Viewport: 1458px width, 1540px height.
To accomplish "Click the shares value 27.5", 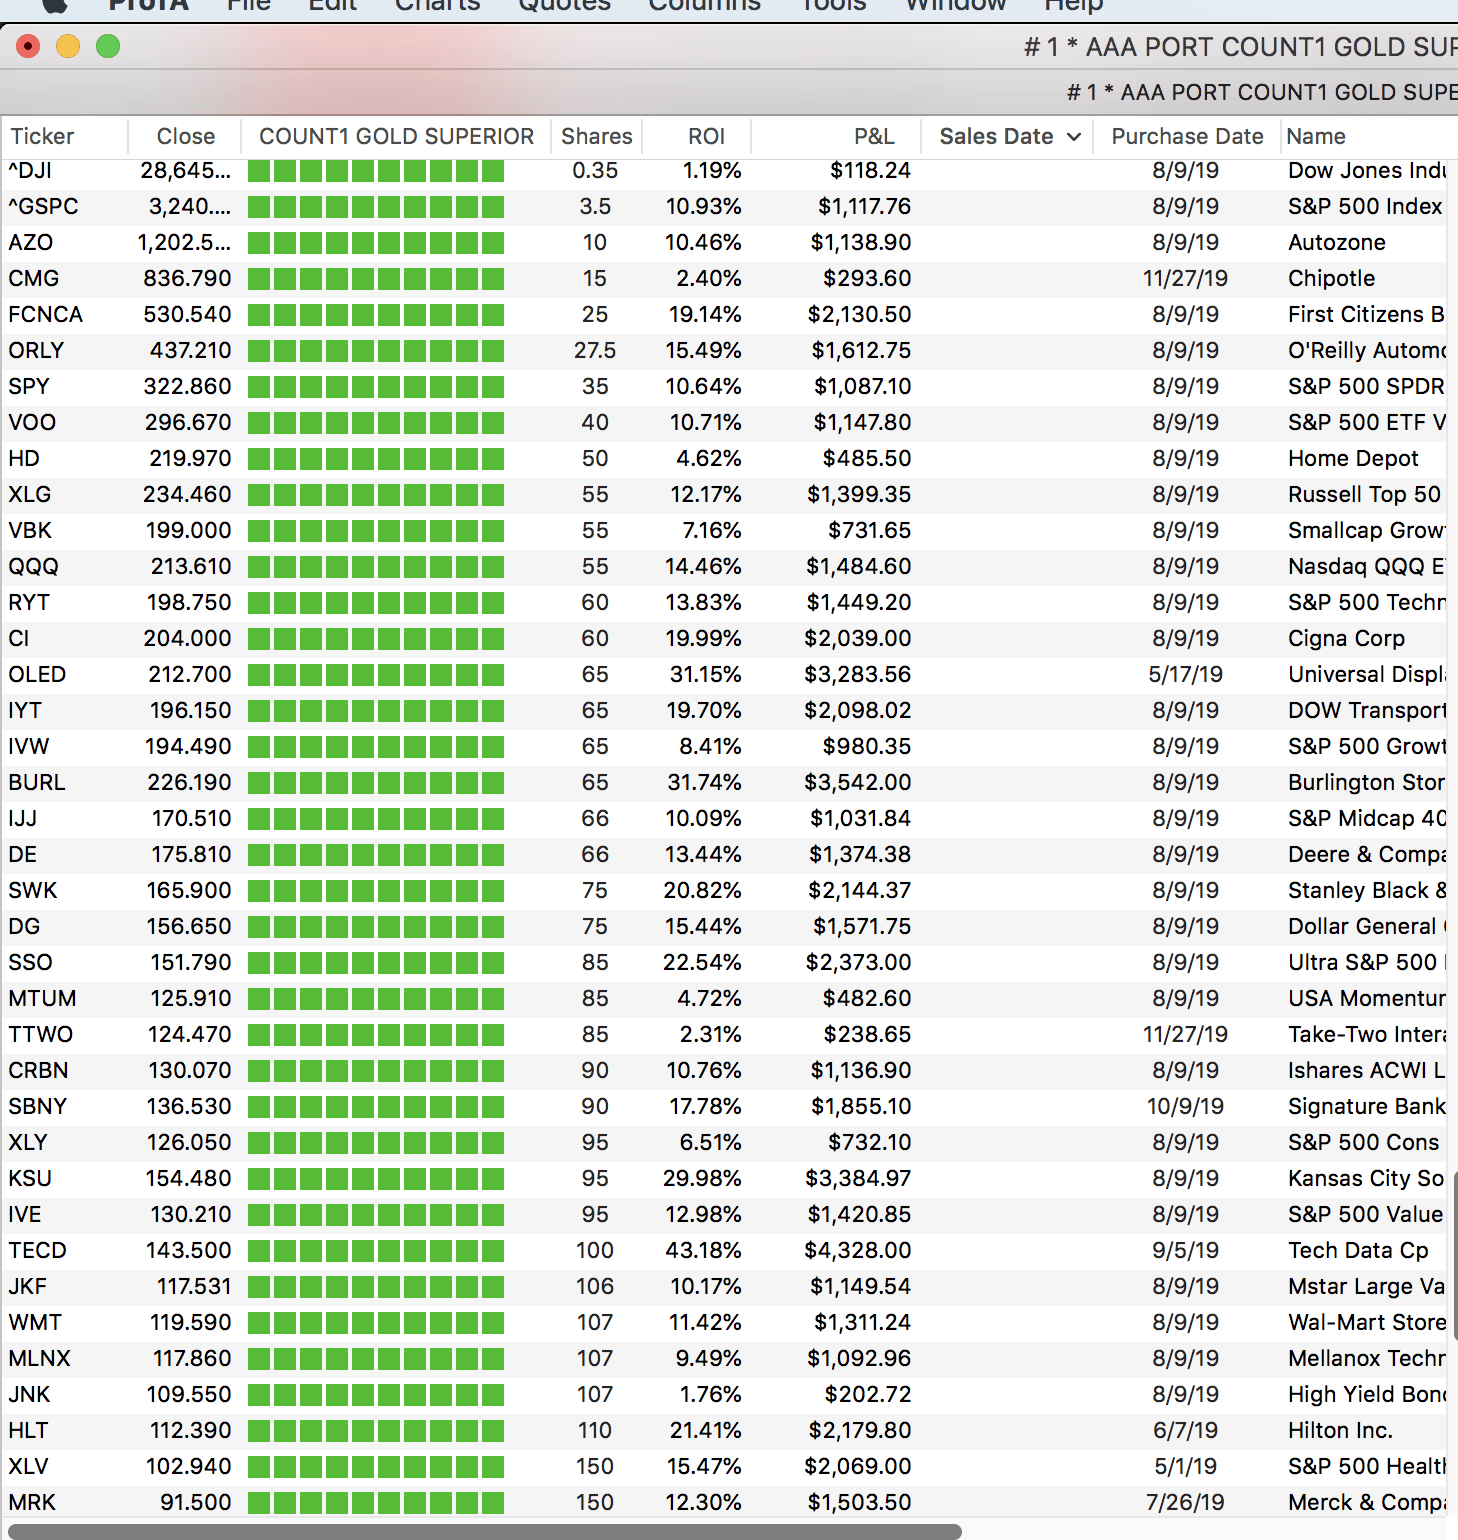I will tap(595, 350).
